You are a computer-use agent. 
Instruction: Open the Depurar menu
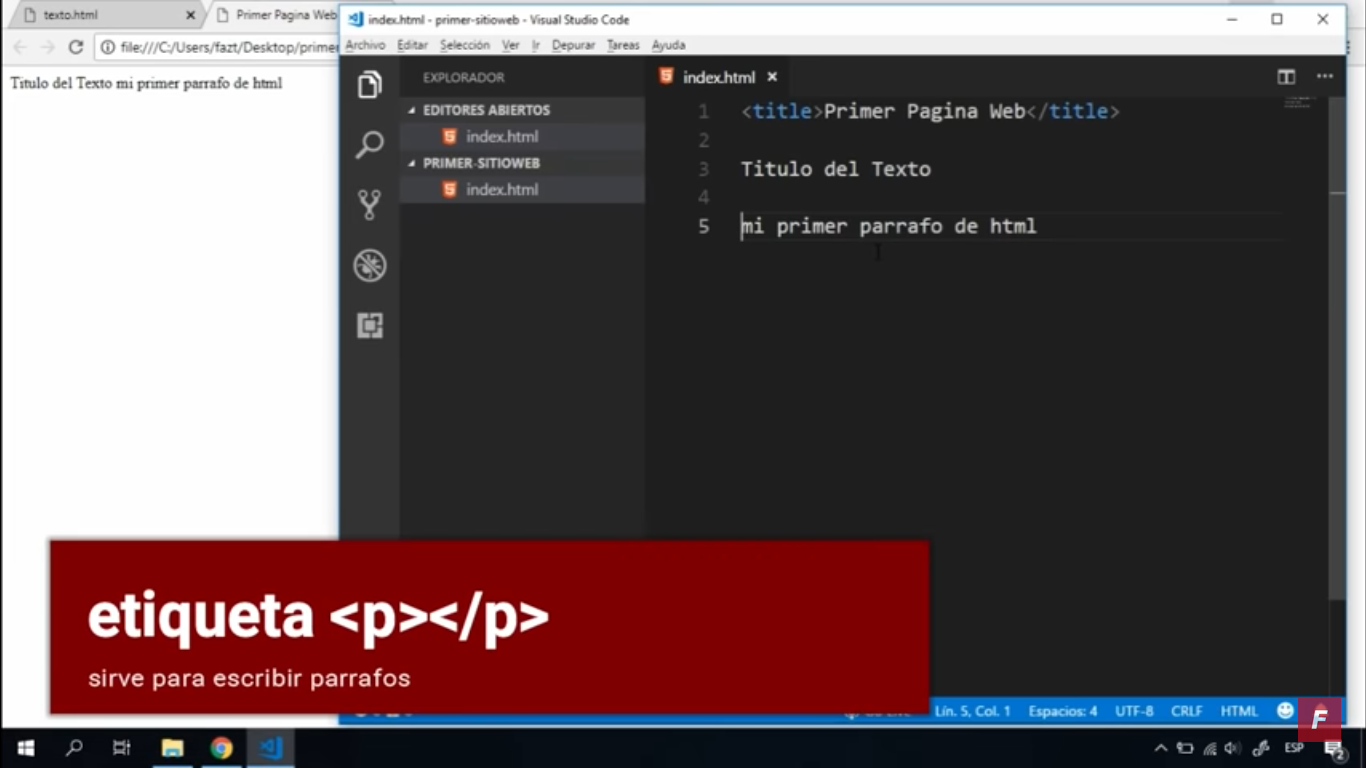[573, 45]
